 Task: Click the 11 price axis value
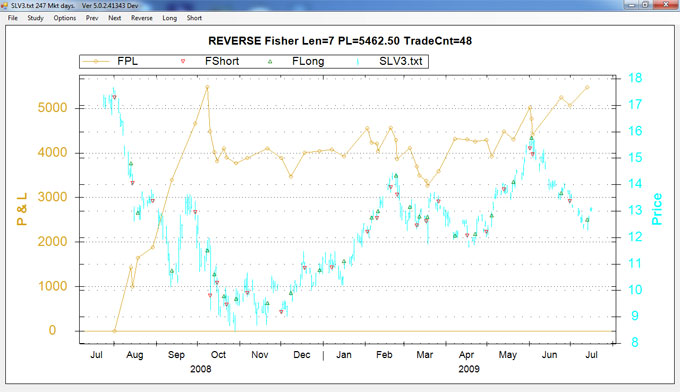[635, 263]
